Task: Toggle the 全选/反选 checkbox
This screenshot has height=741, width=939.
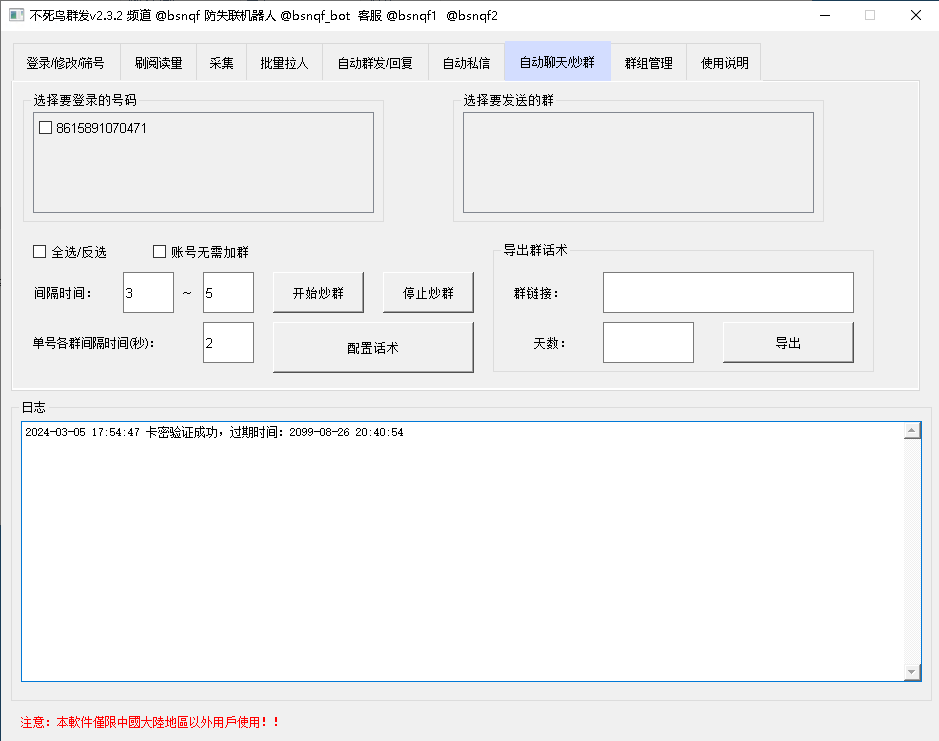Action: [x=40, y=252]
